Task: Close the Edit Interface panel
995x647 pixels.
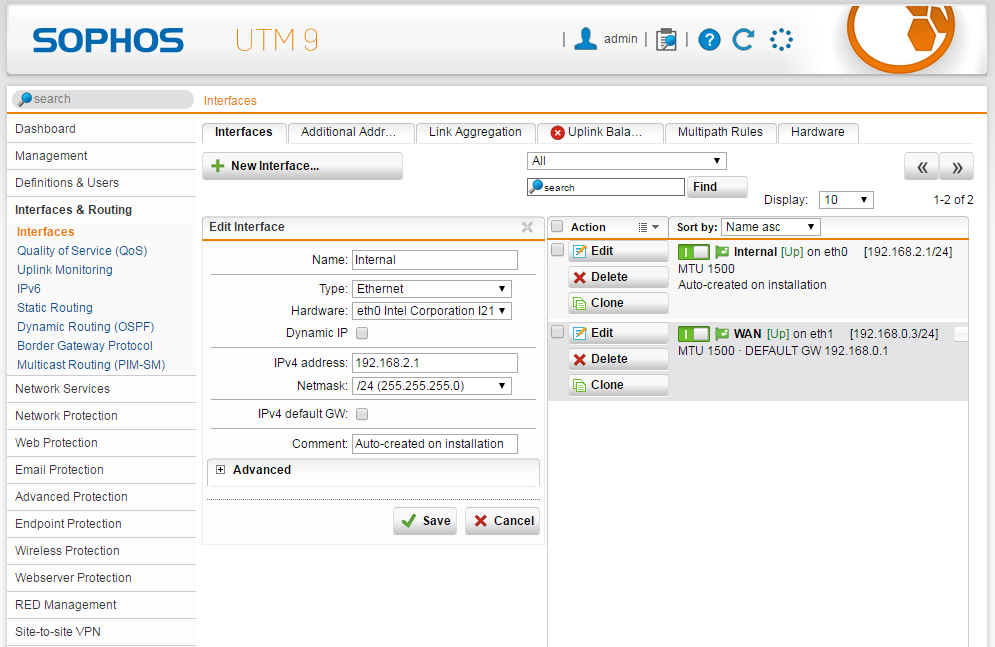Action: tap(527, 227)
